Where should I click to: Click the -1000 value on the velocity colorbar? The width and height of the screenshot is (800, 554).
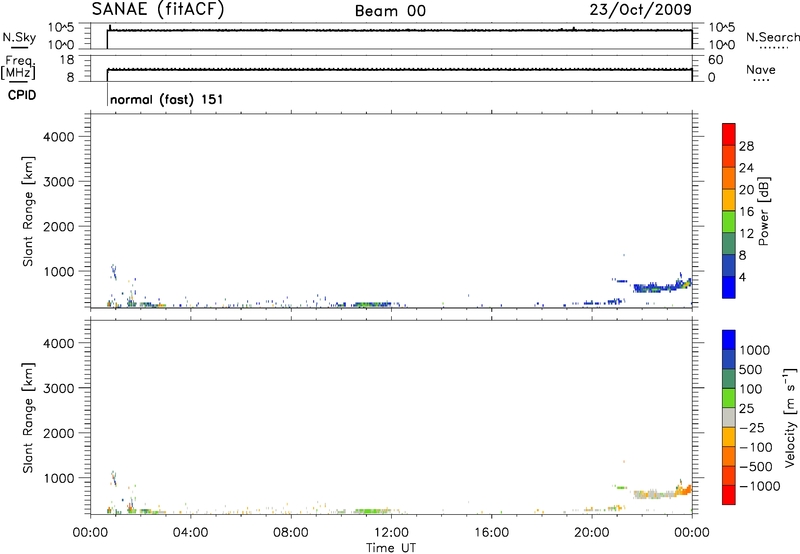coord(759,486)
